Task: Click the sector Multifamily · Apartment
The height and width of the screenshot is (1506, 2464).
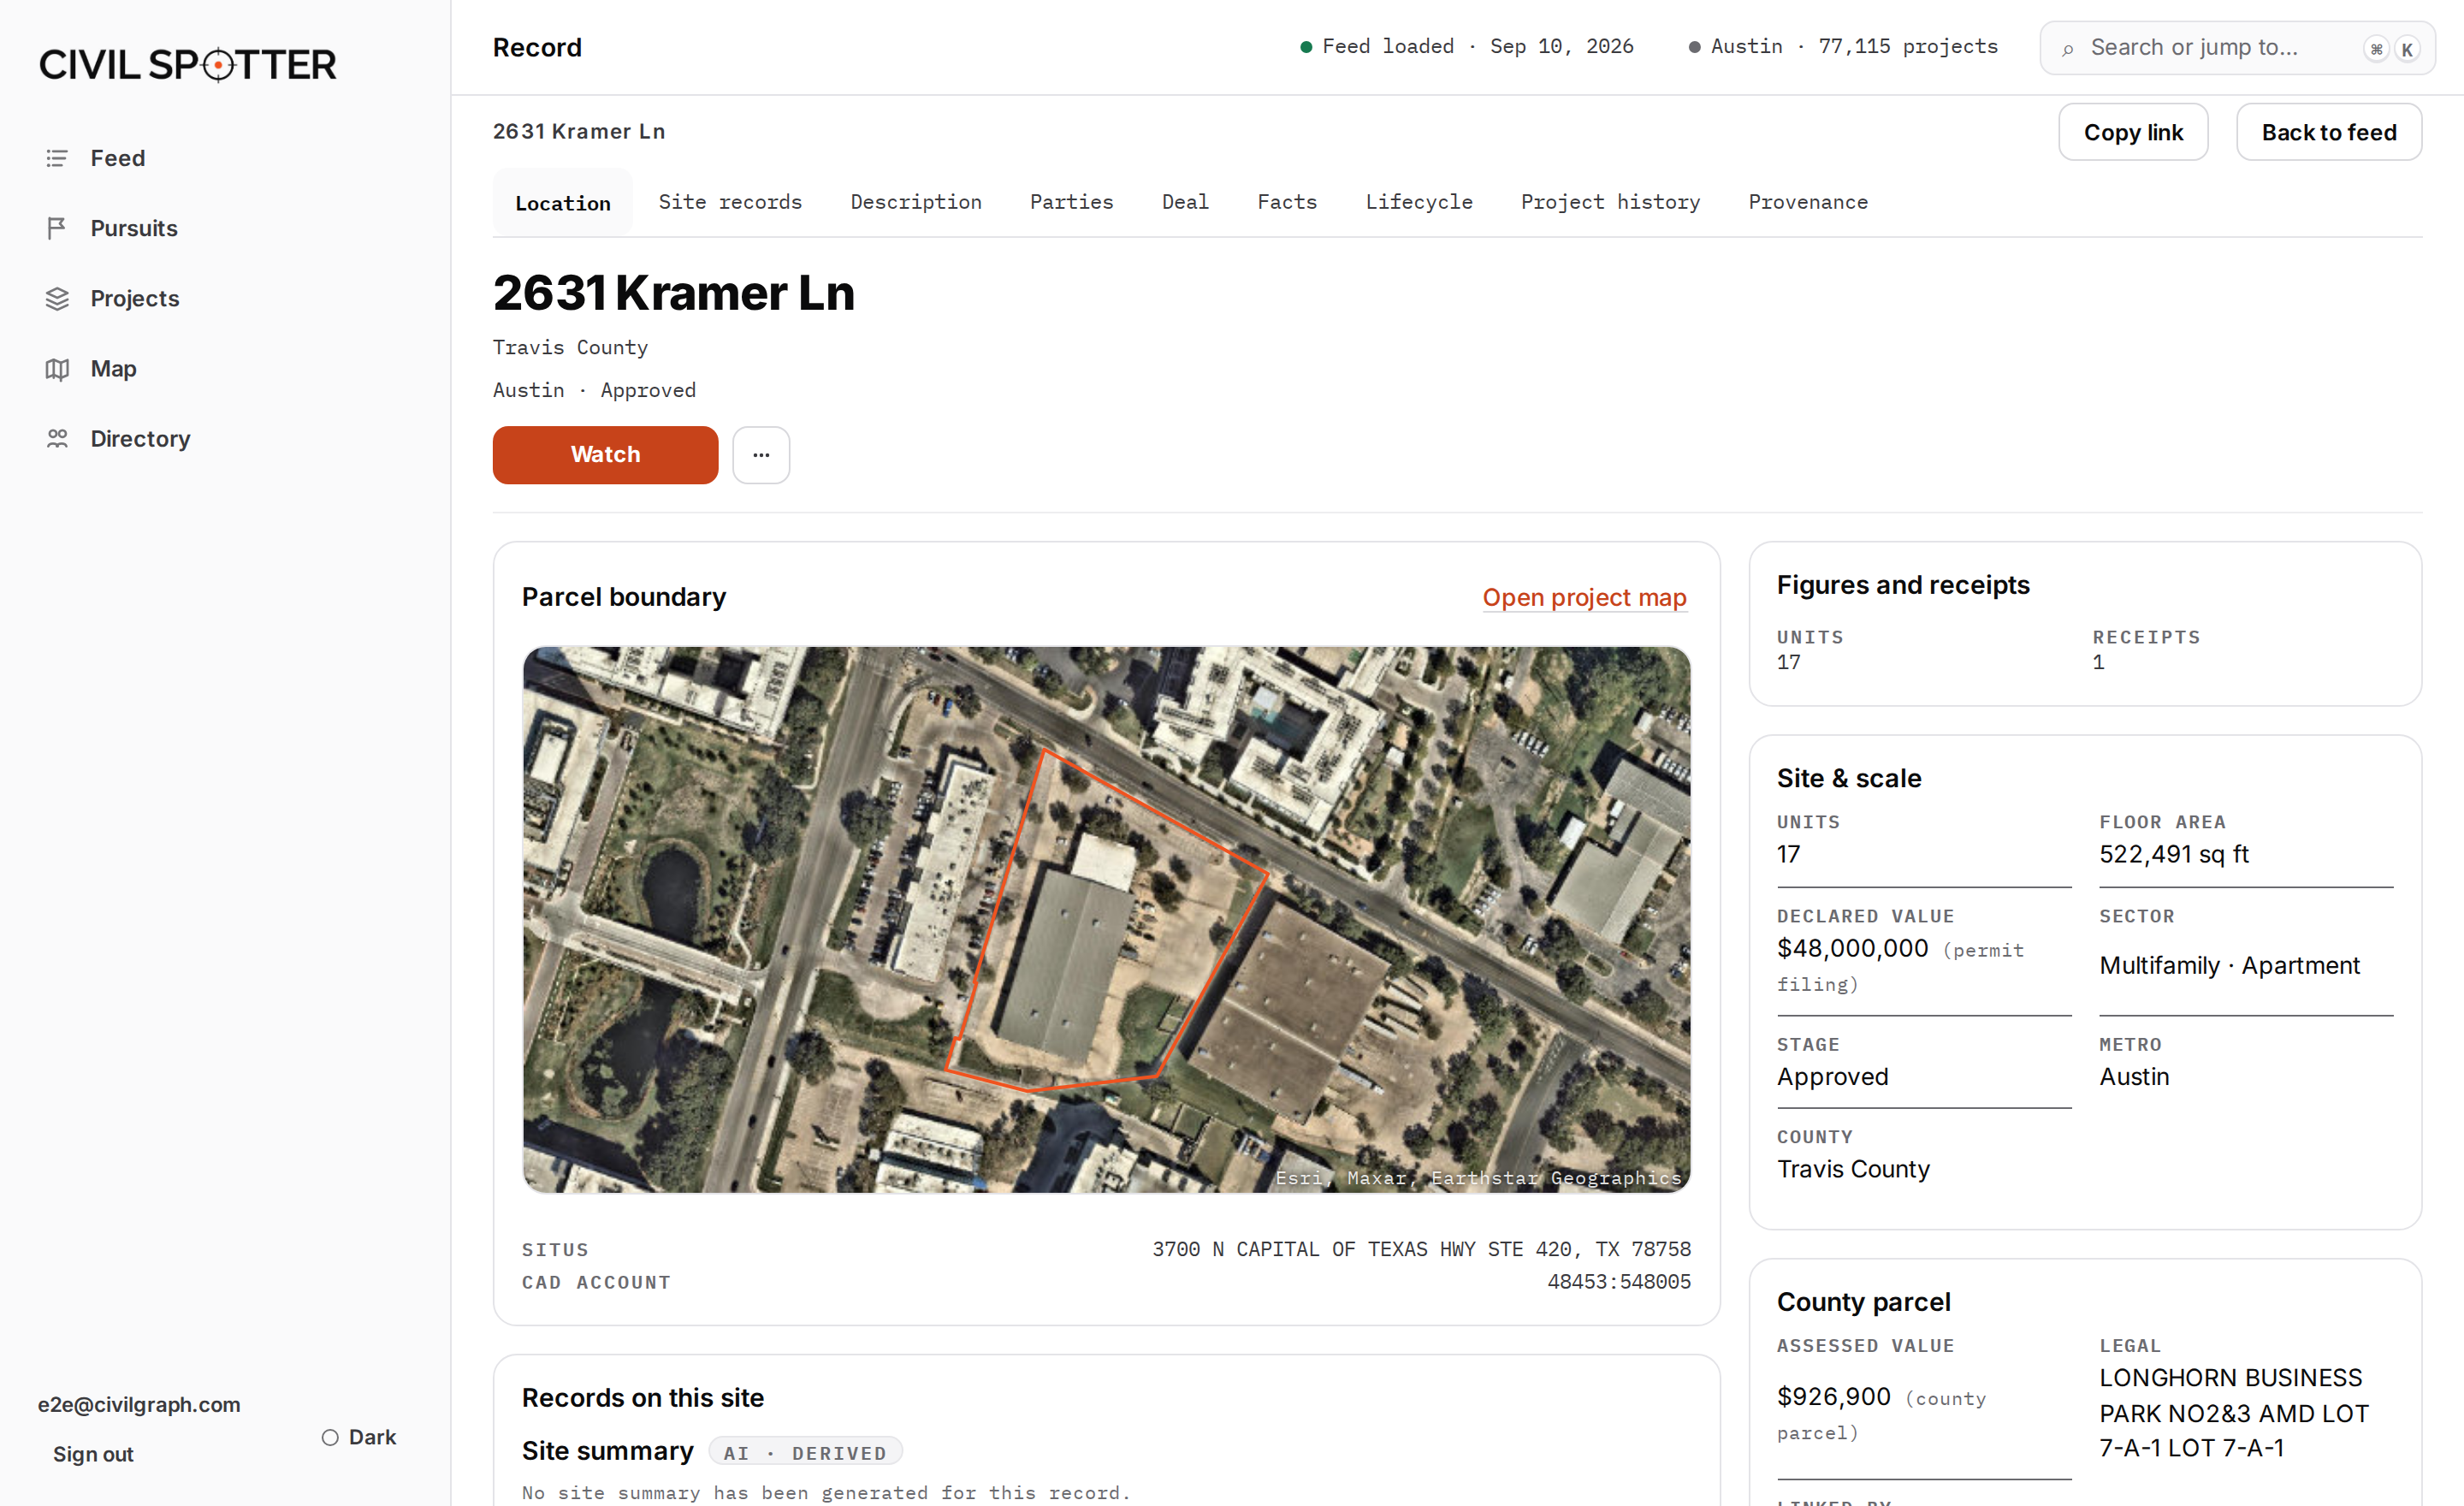Action: coord(2229,965)
